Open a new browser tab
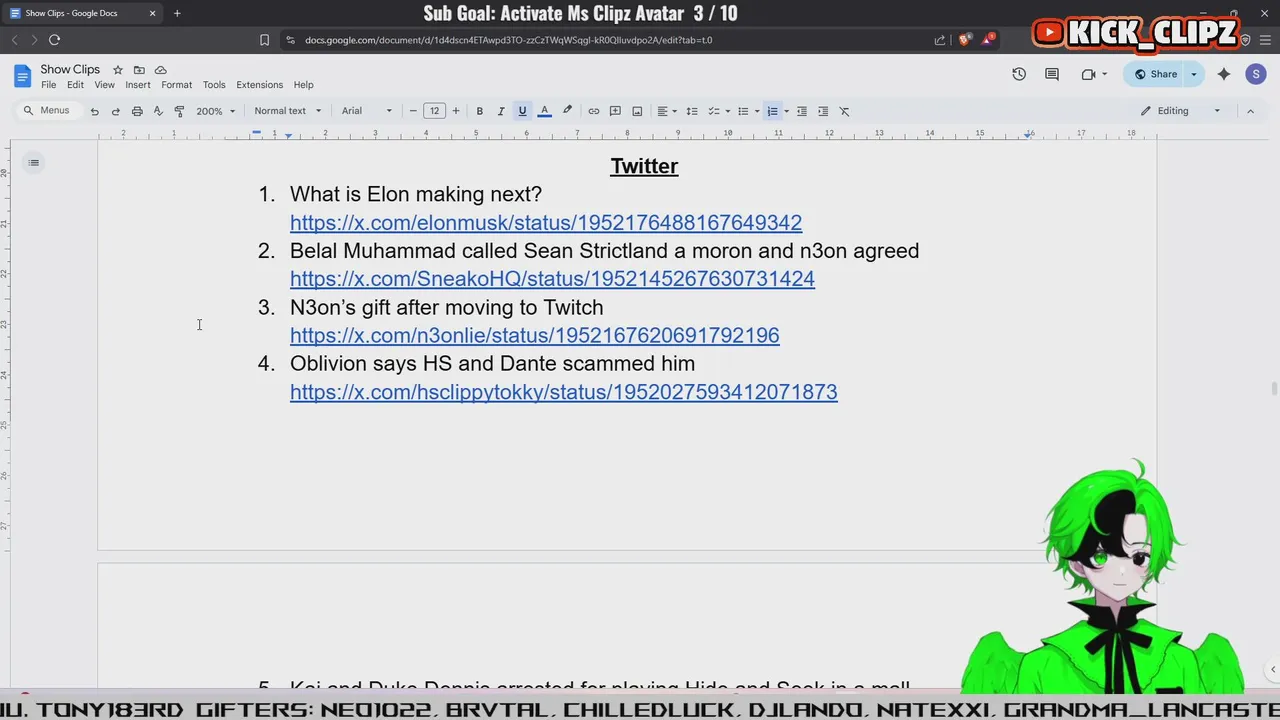Viewport: 1280px width, 720px height. (x=177, y=13)
